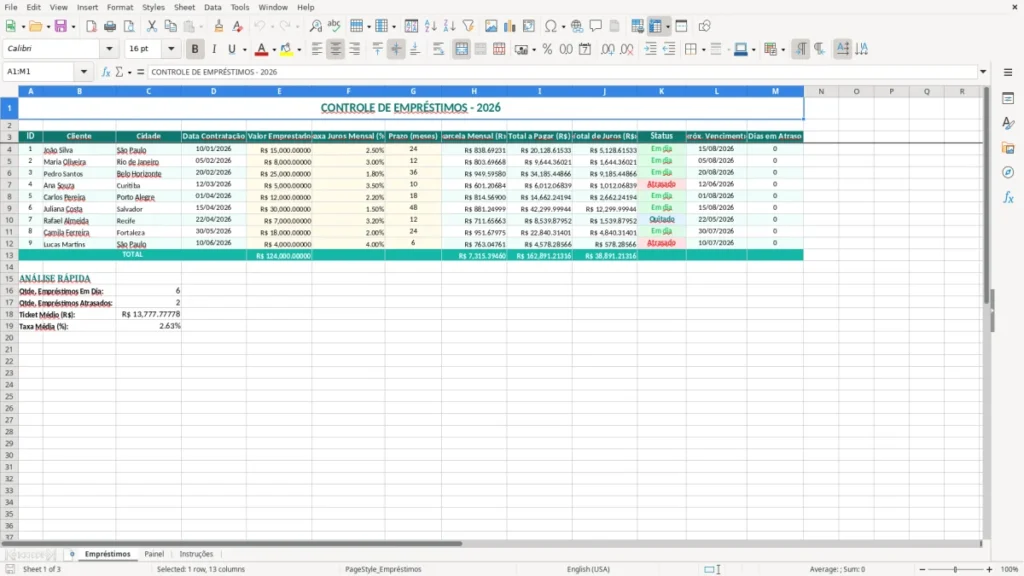Open the Format menu
This screenshot has width=1024, height=576.
[120, 7]
